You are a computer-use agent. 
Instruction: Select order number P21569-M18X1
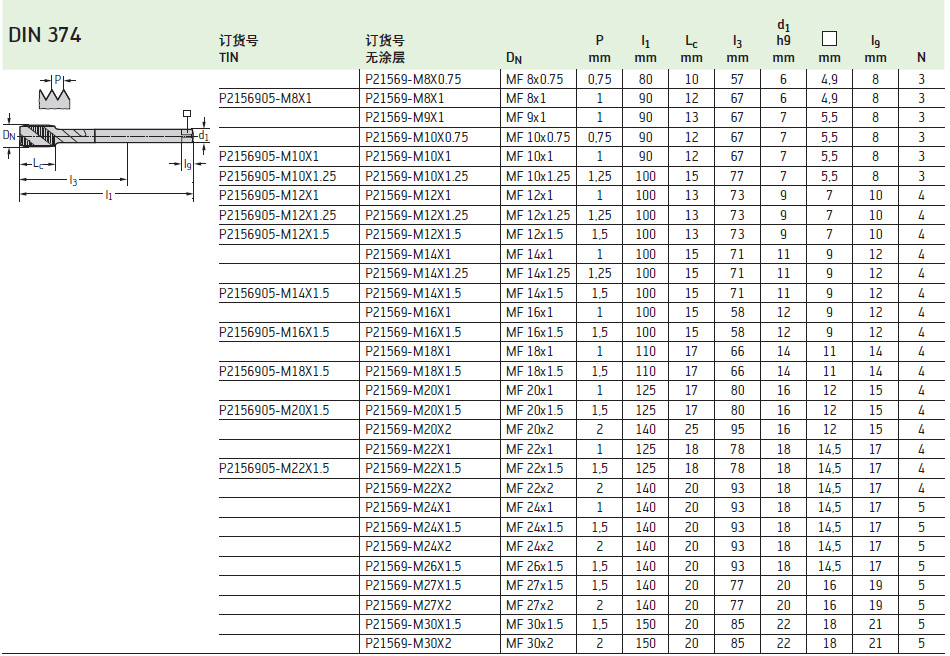tap(408, 352)
